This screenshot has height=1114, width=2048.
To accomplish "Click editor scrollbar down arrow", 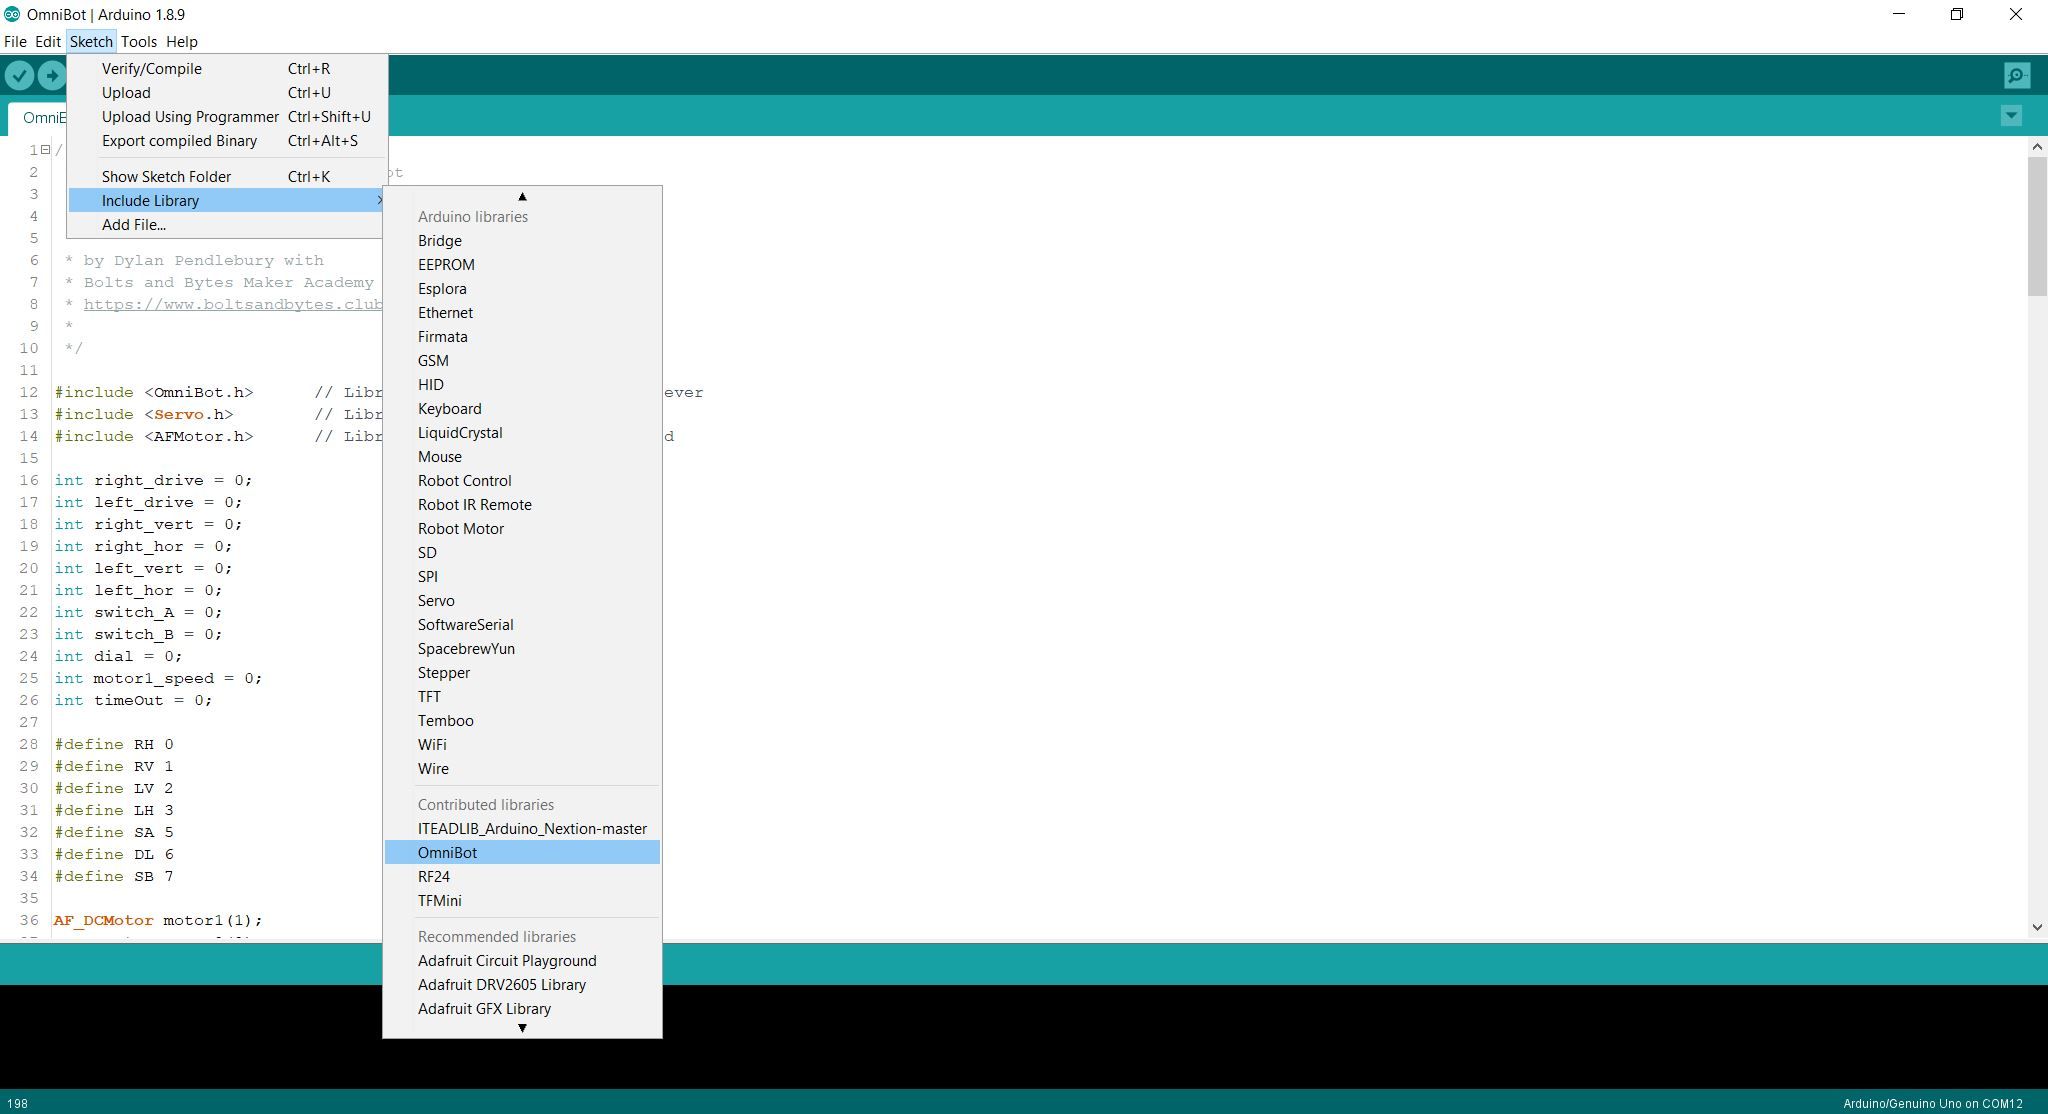I will [x=2037, y=927].
